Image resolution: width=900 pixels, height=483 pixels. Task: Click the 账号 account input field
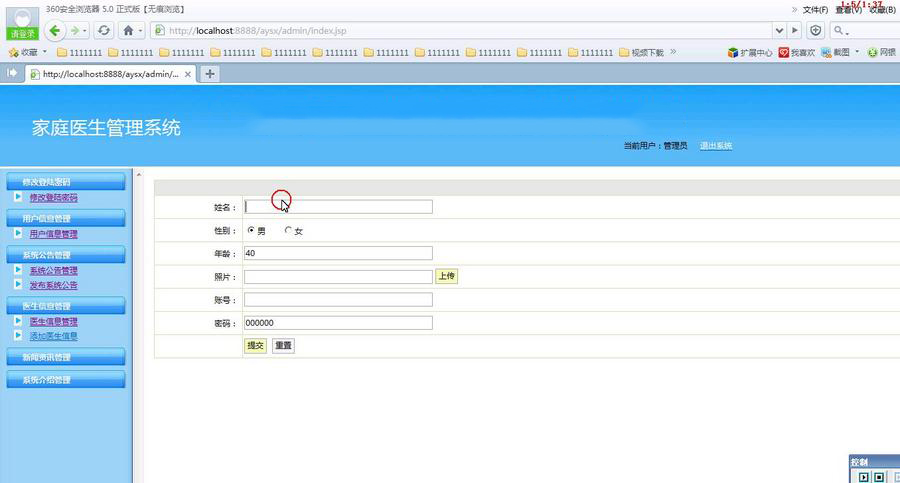[x=338, y=300]
